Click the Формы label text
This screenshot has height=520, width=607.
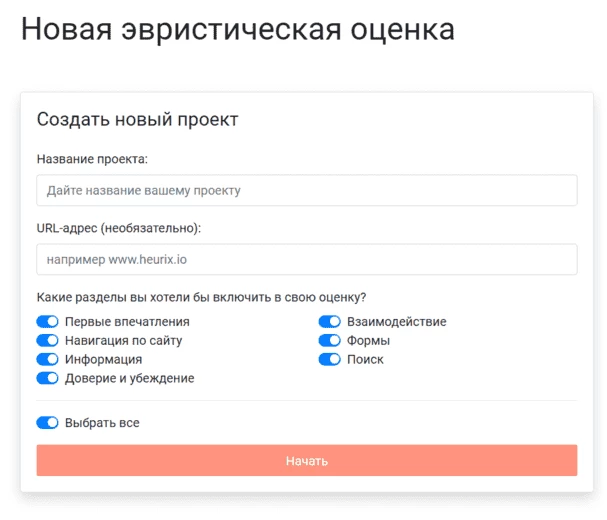pyautogui.click(x=369, y=341)
